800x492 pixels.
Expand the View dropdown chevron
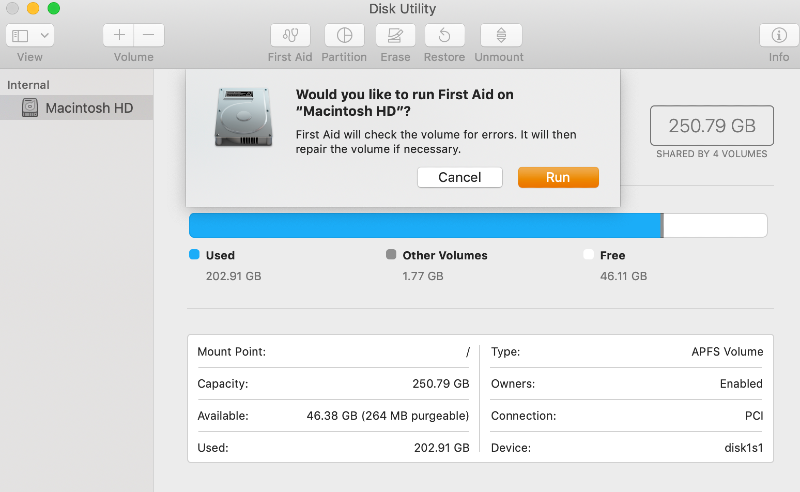tap(44, 36)
